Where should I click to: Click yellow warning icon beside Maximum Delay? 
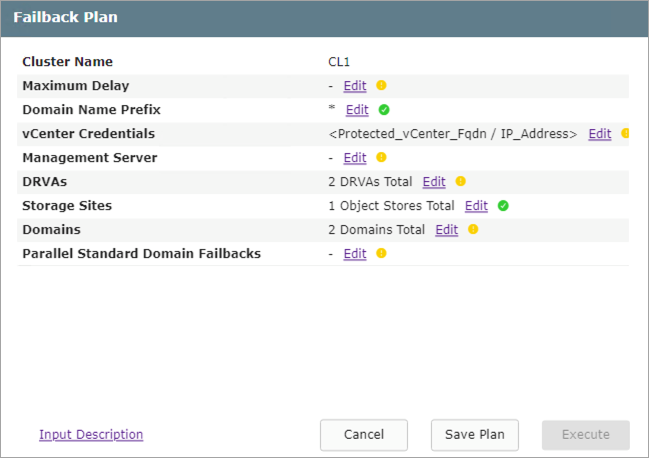(x=381, y=86)
